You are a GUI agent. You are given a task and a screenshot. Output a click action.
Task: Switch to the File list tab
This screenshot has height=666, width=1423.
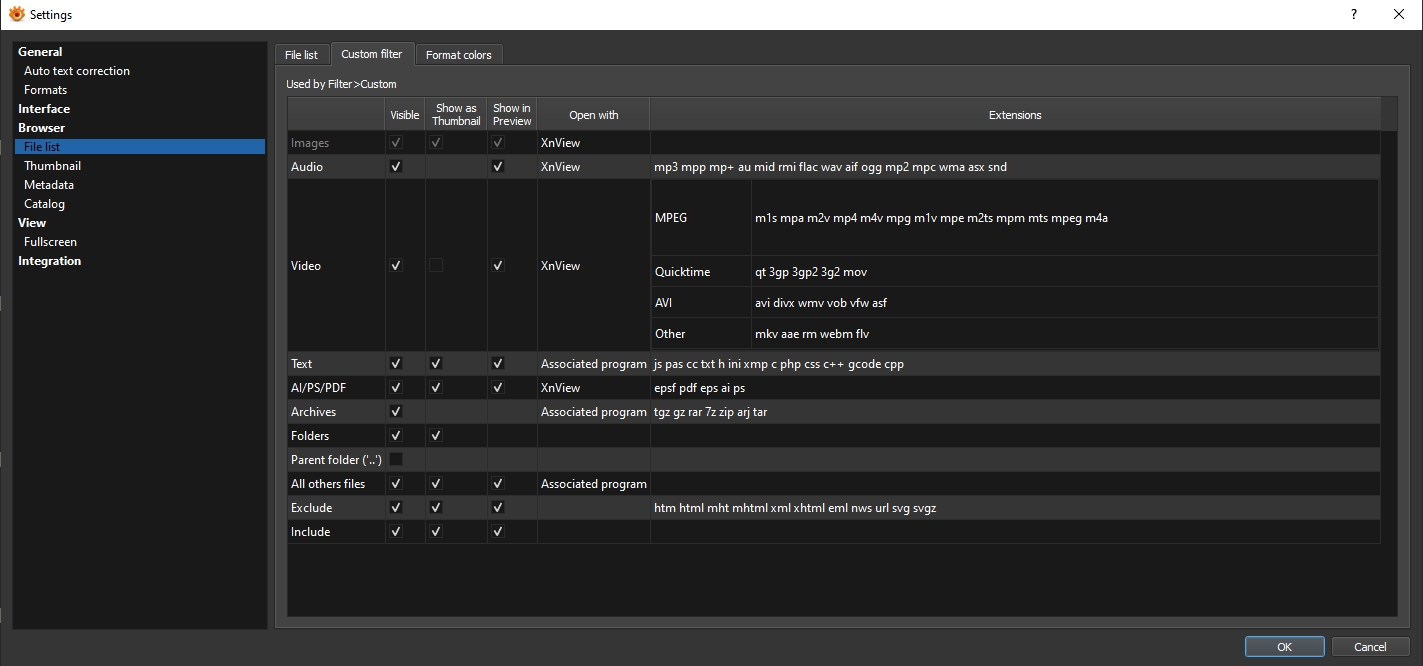pos(301,55)
